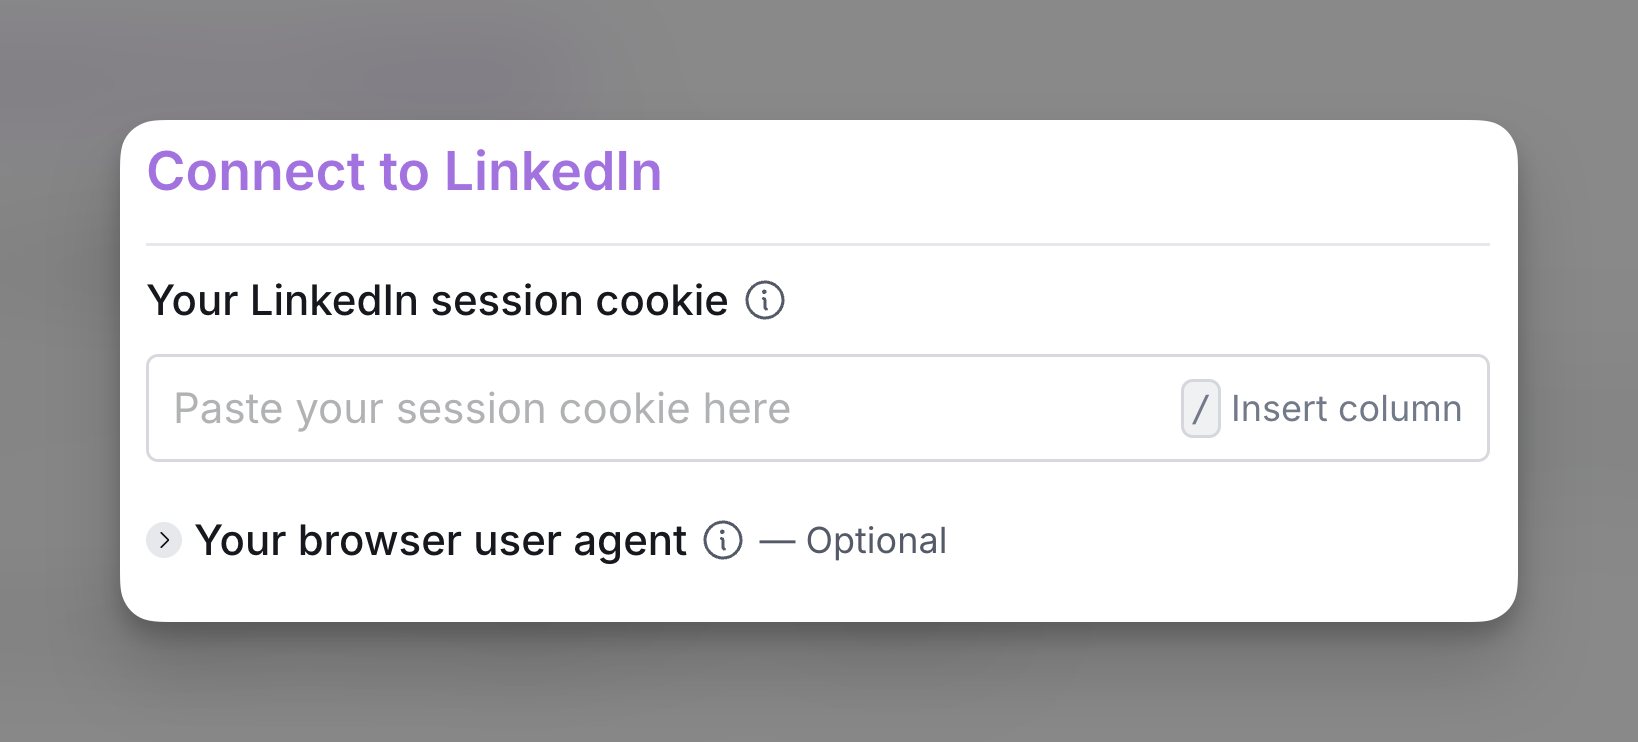Click the dash before the Optional label
Screen dimensions: 1638x742
[777, 542]
